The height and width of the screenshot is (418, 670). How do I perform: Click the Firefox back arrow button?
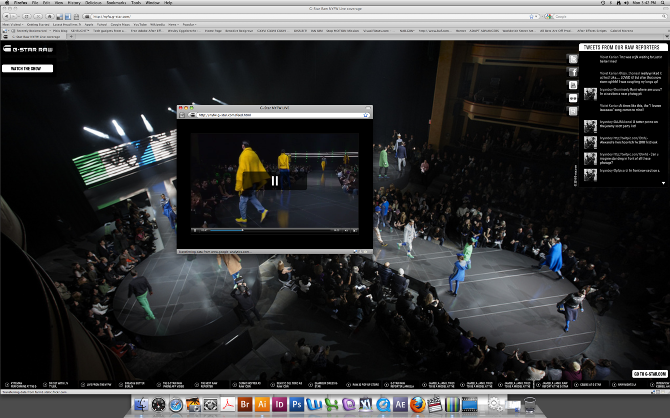click(6, 16)
